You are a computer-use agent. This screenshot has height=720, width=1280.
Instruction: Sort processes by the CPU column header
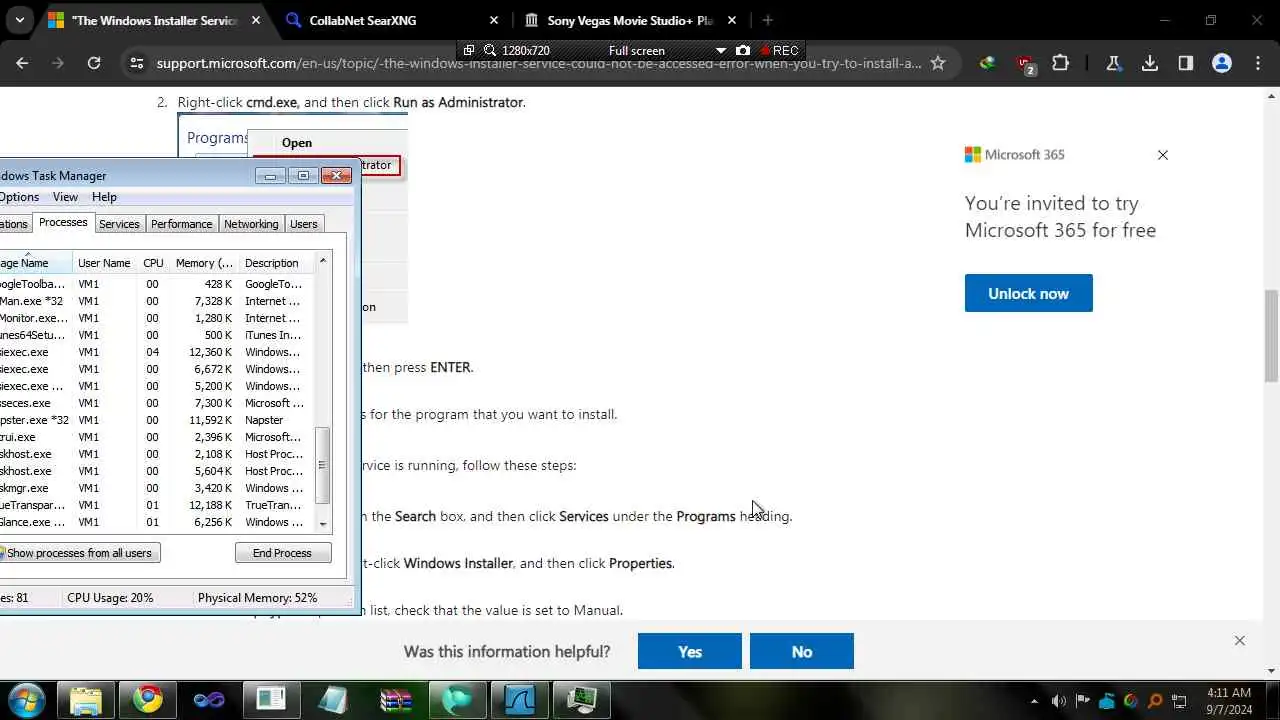153,263
